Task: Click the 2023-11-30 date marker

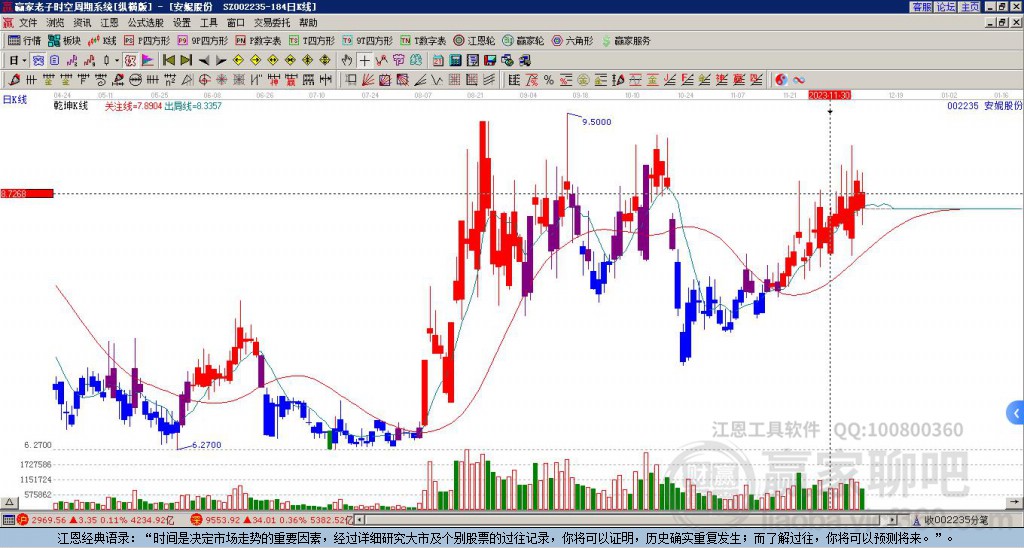Action: click(830, 95)
